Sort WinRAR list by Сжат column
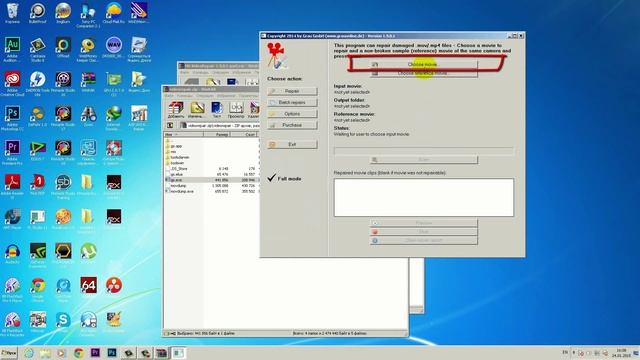The height and width of the screenshot is (360, 640). tap(244, 134)
